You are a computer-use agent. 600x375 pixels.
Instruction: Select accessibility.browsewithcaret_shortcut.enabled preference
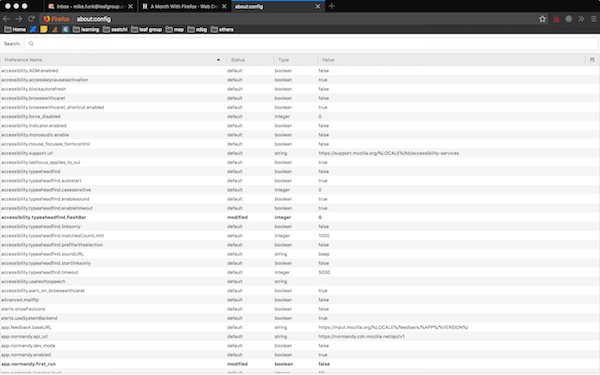pos(300,108)
